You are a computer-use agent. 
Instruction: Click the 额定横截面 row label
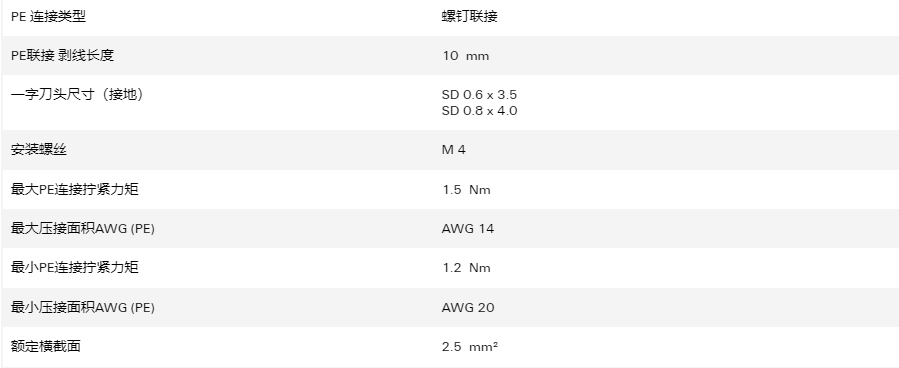[46, 346]
